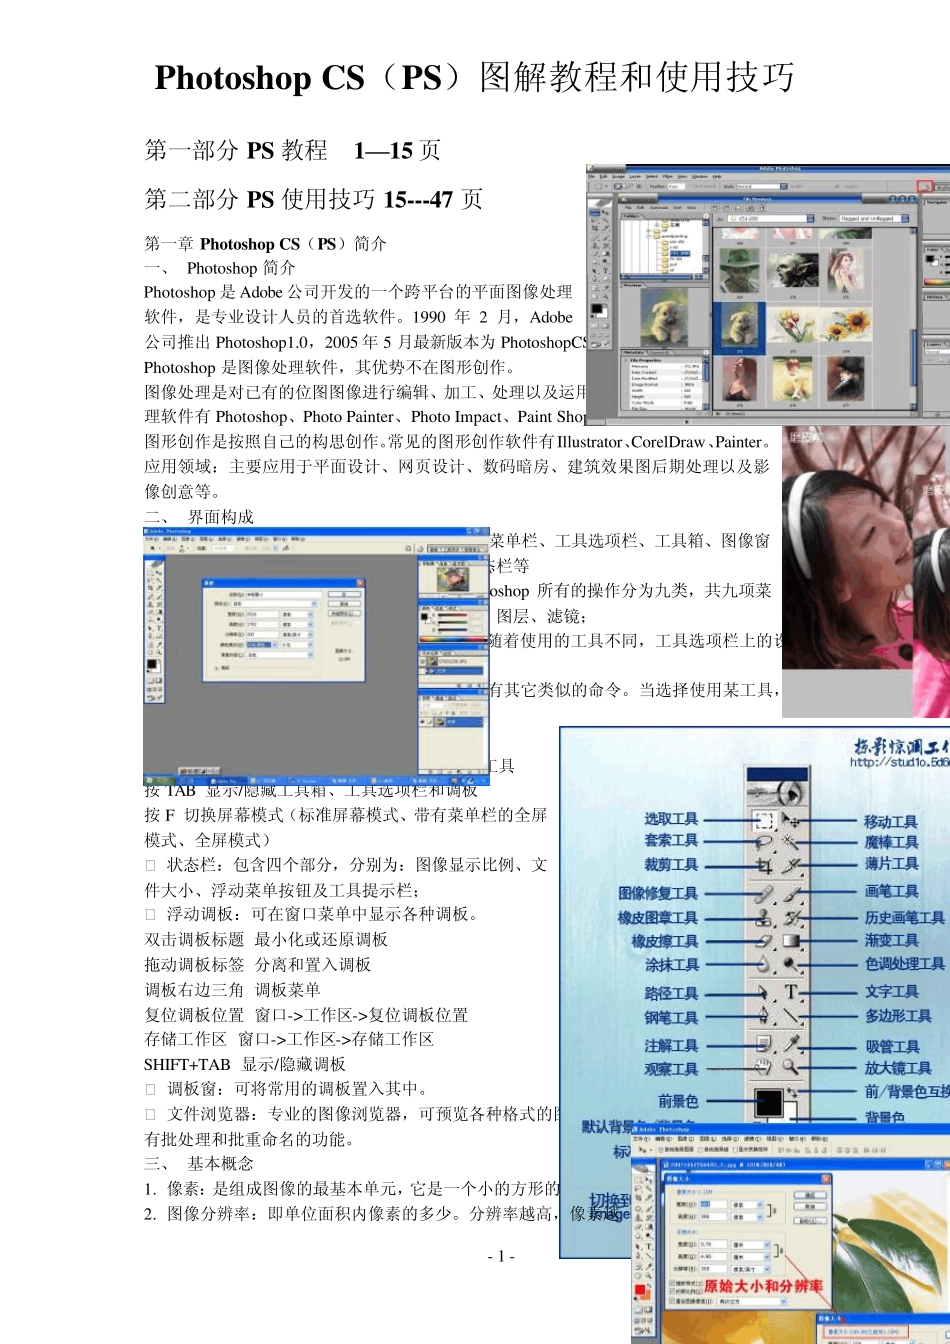Toggle 约束比例 checkbox in Image Size dialog
Image resolution: width=950 pixels, height=1344 pixels.
(x=672, y=1291)
